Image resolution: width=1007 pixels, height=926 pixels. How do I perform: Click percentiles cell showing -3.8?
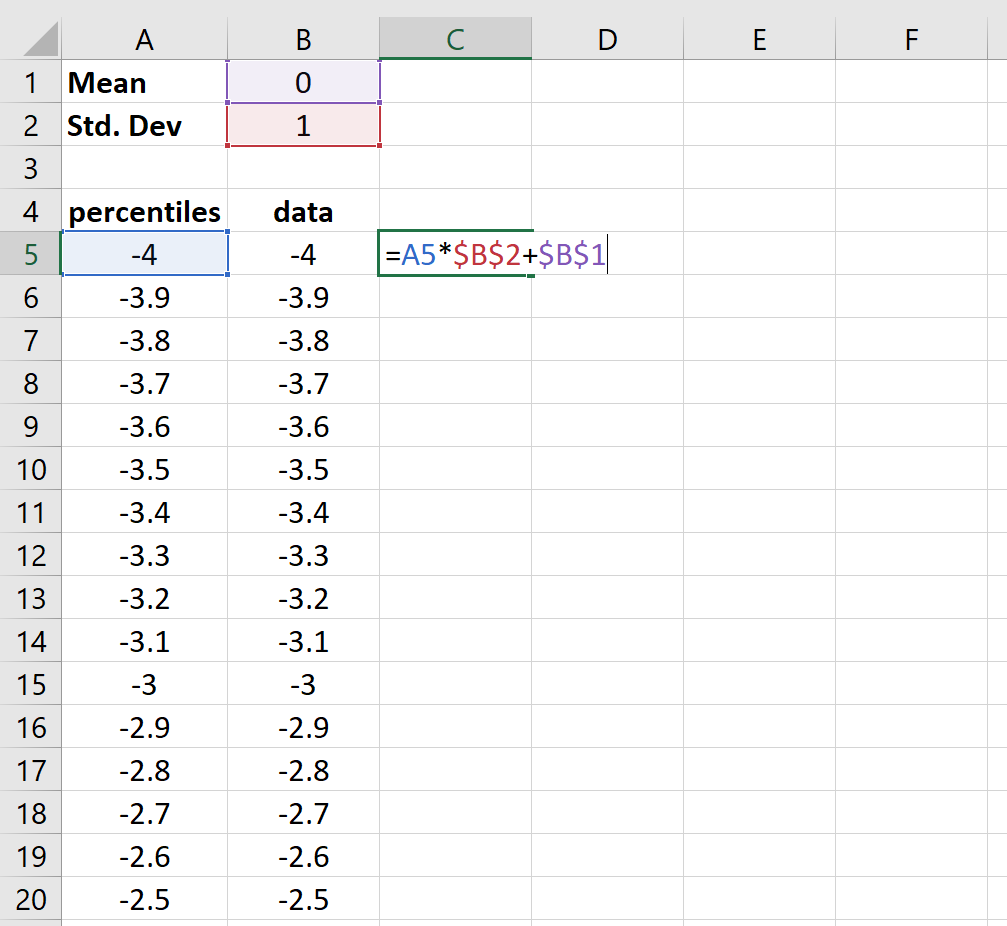[x=144, y=340]
